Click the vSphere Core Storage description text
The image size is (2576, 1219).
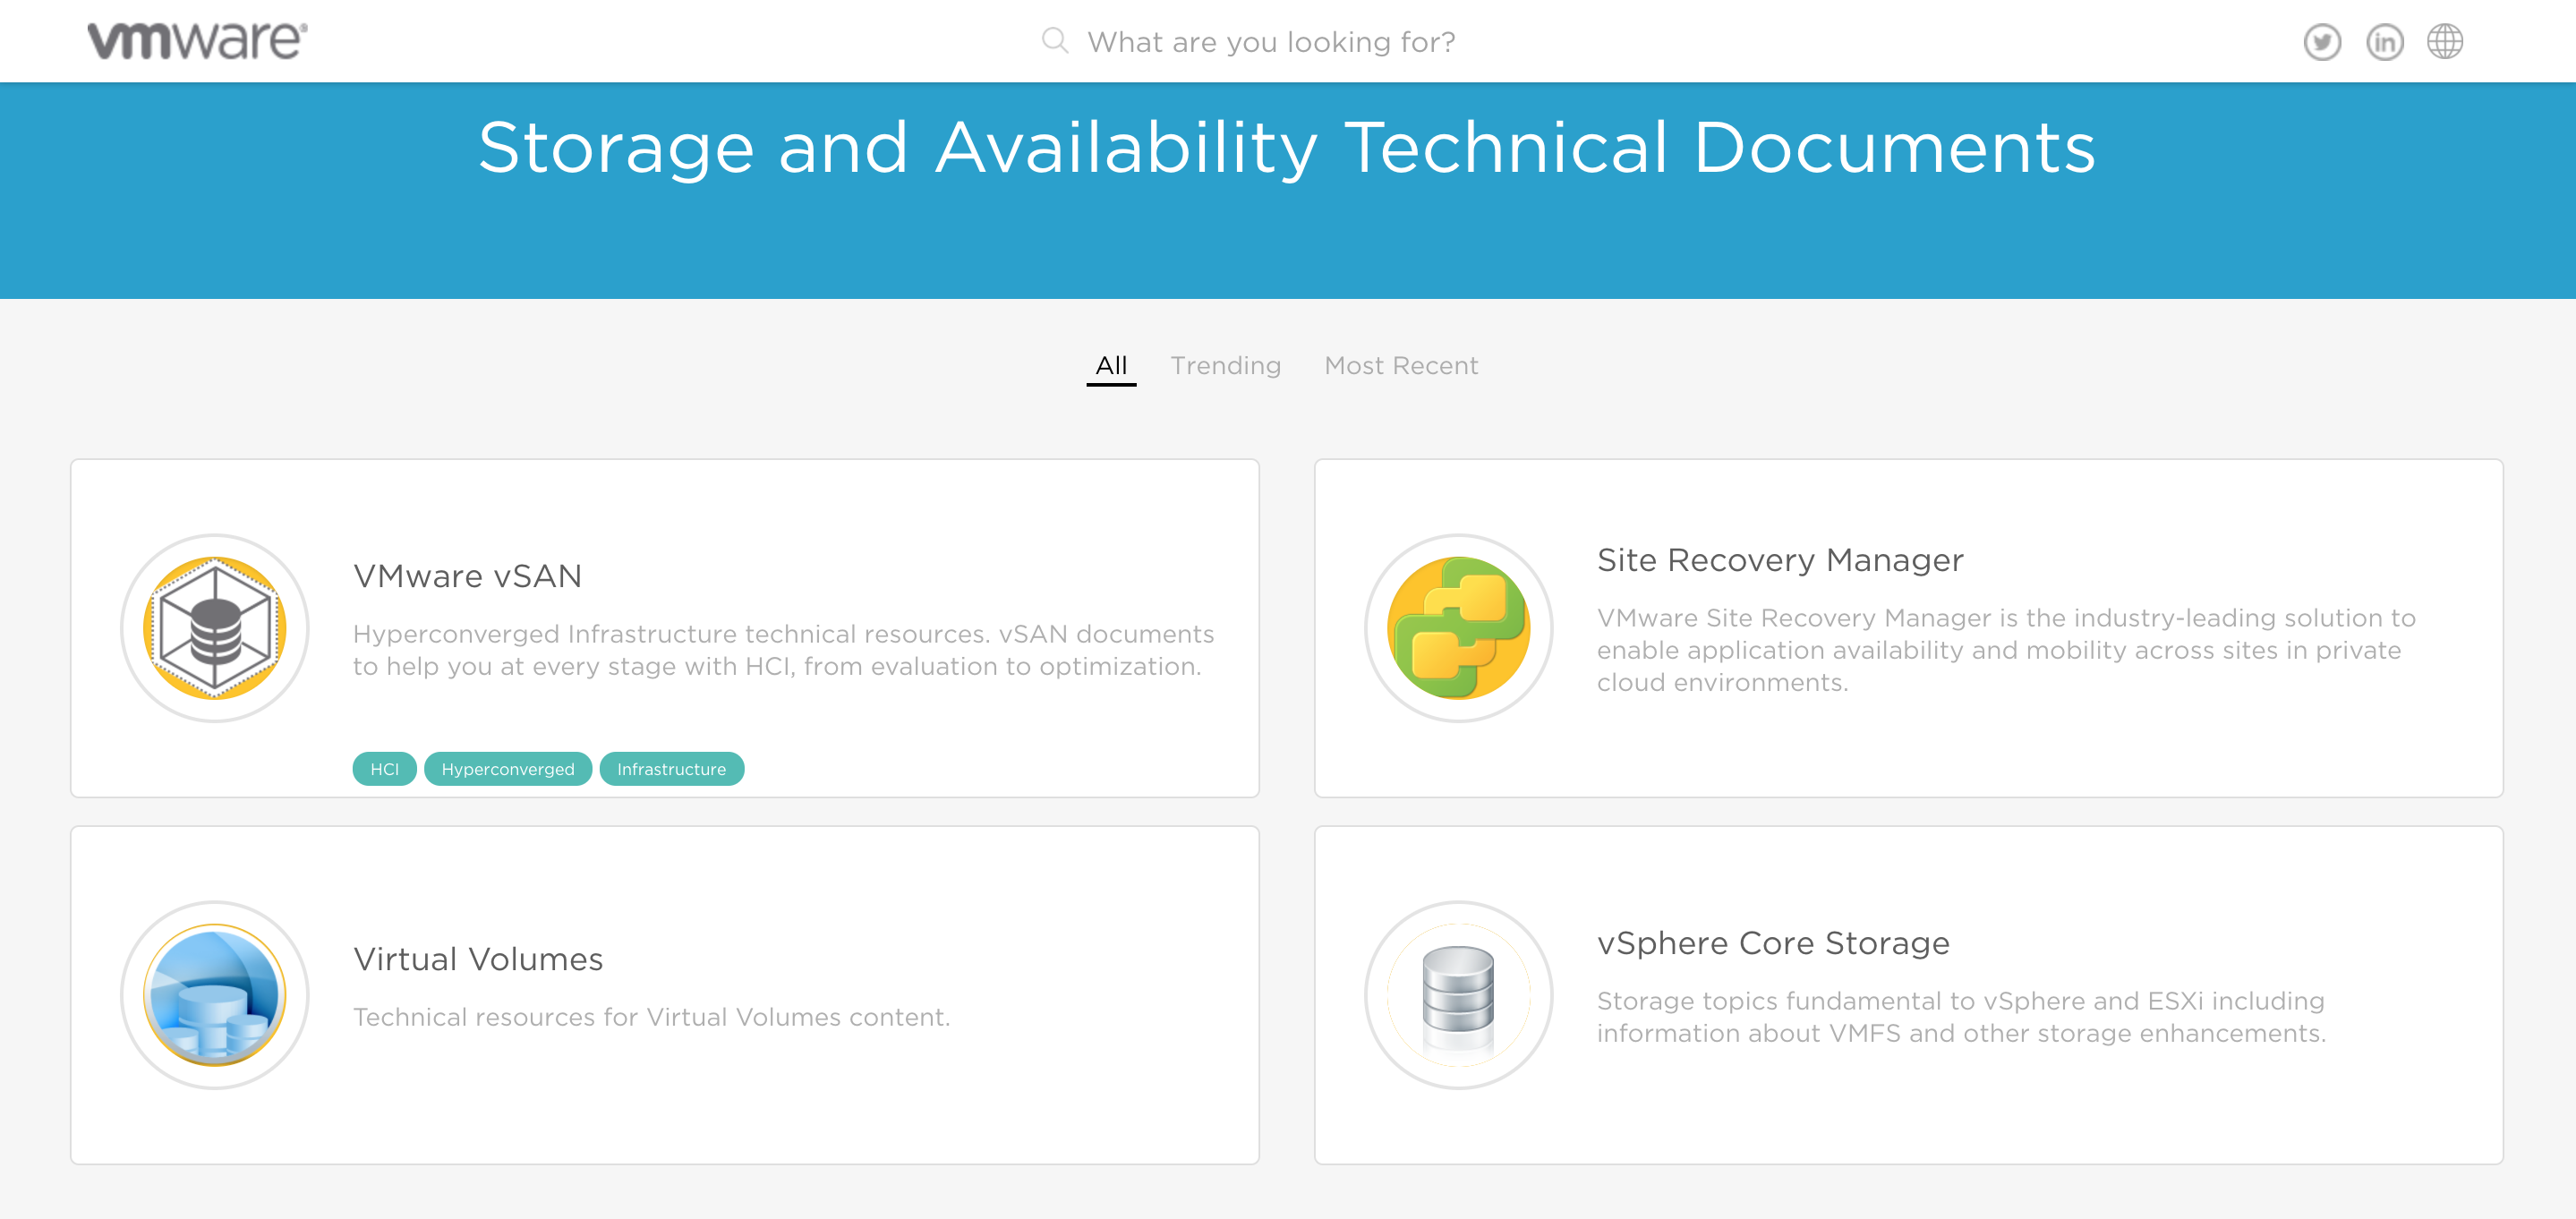(x=1961, y=1017)
